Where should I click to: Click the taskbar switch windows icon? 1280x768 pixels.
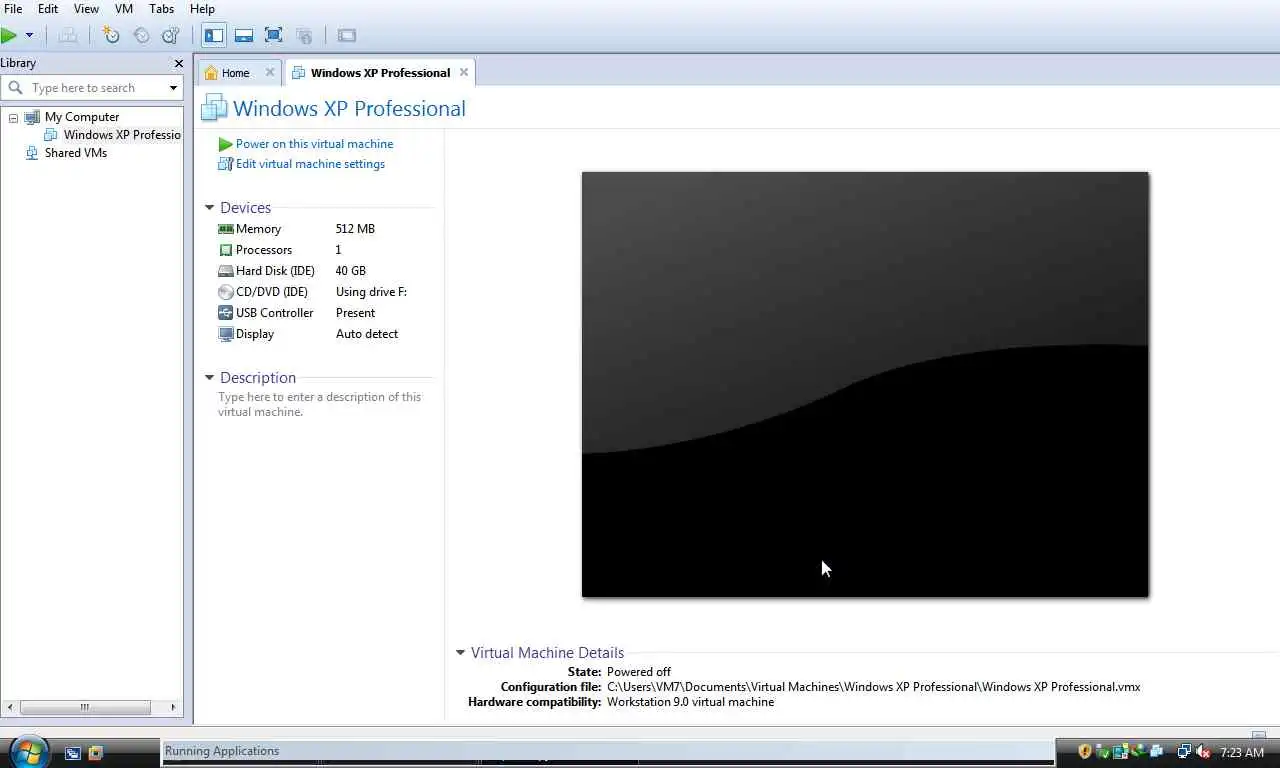[x=72, y=753]
